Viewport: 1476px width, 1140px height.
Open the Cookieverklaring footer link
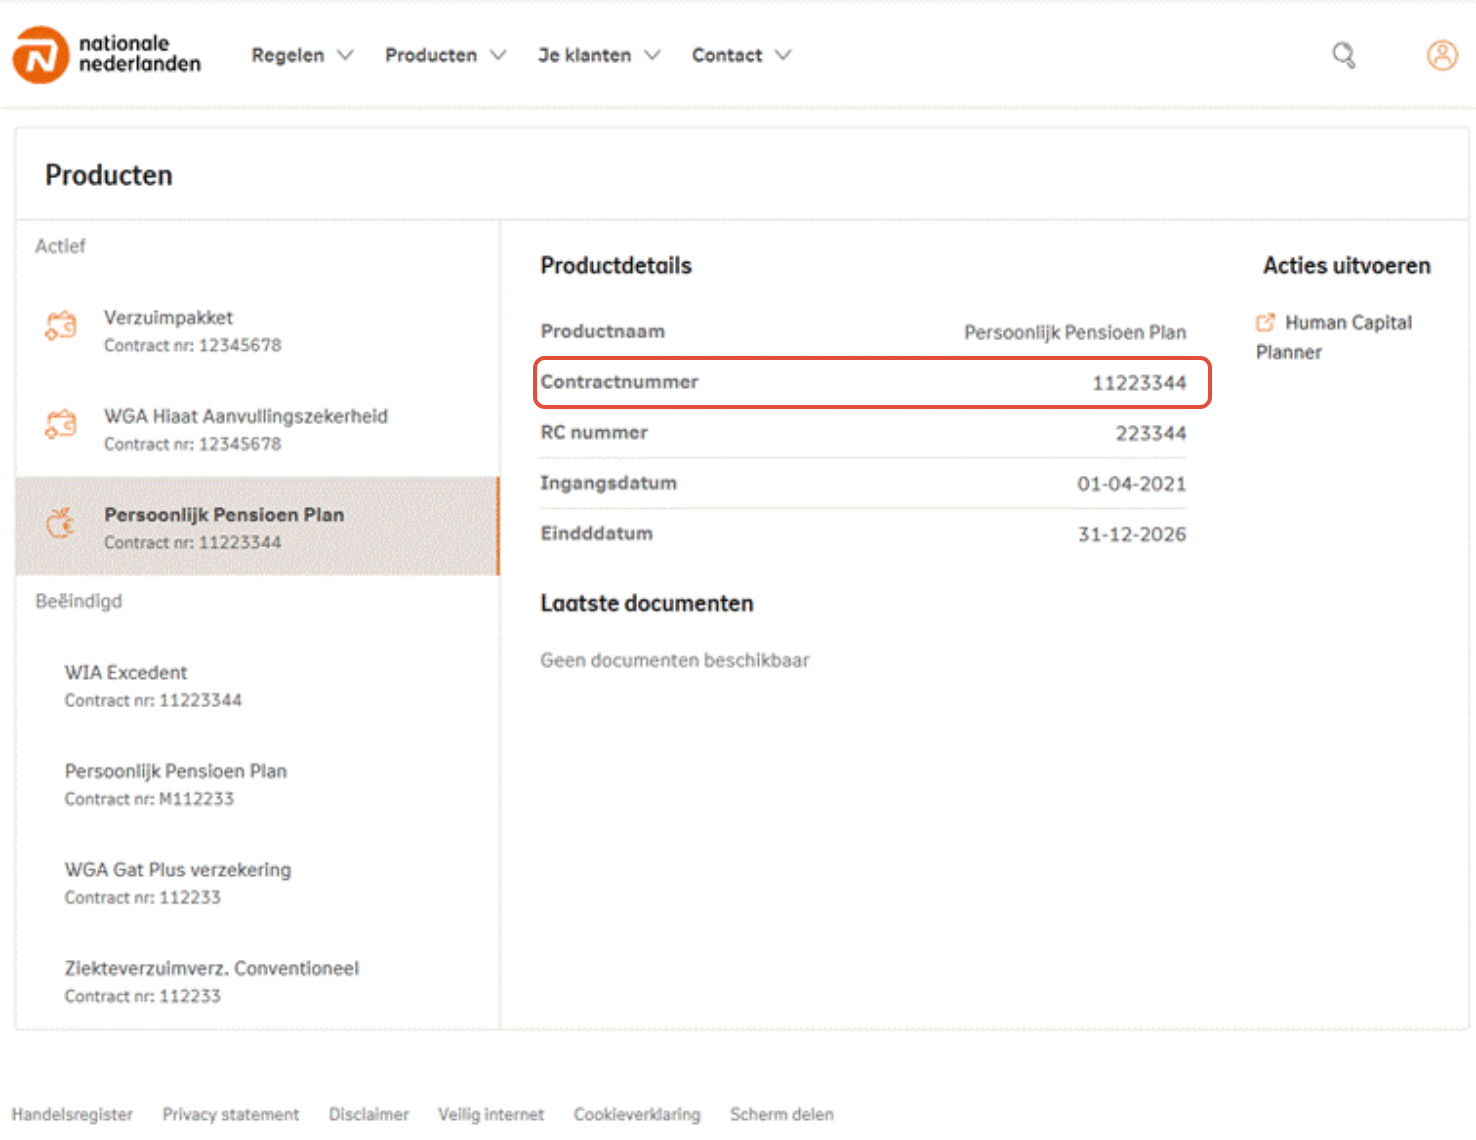tap(637, 1114)
